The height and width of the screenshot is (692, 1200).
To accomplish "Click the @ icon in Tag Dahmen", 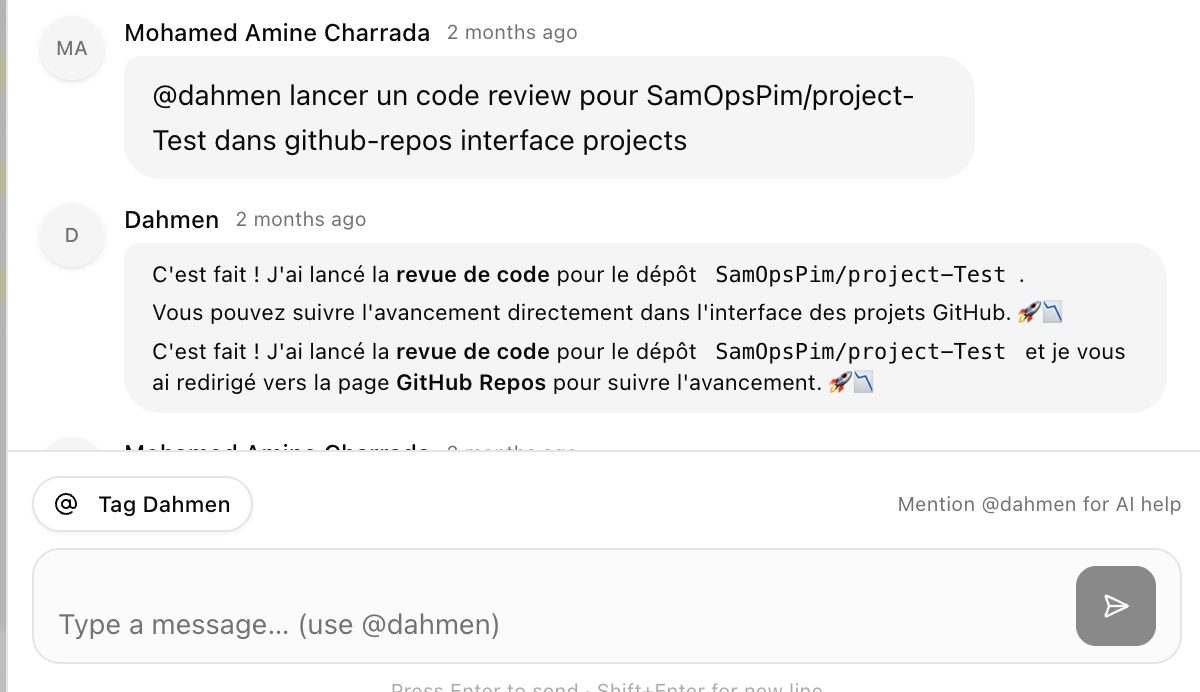I will click(x=66, y=504).
